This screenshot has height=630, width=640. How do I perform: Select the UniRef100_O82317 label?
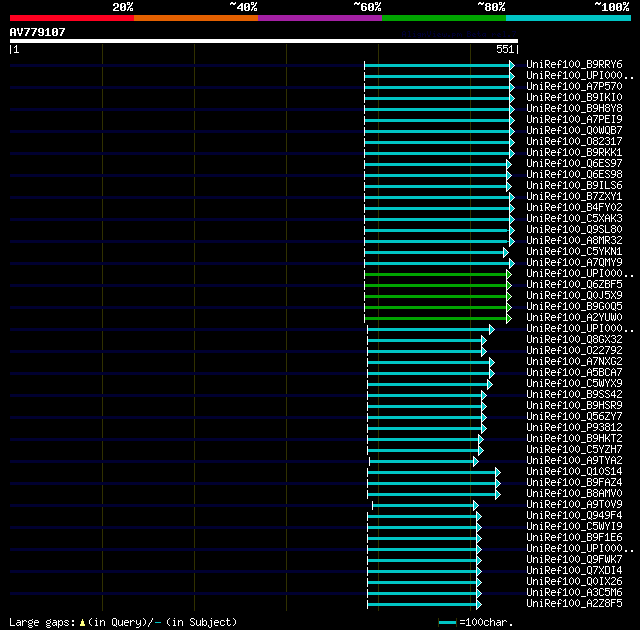(x=574, y=142)
